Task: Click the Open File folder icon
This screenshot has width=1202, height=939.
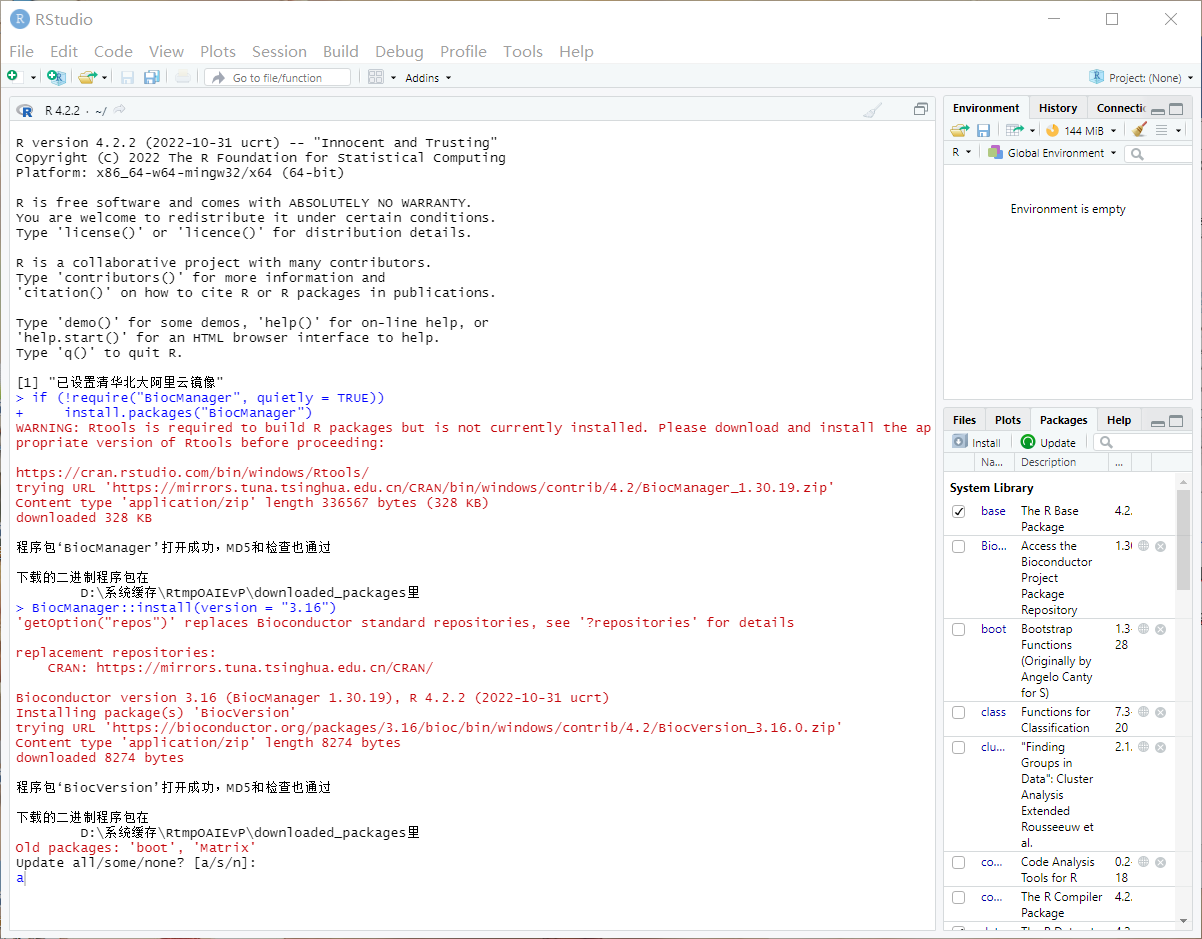Action: (x=87, y=77)
